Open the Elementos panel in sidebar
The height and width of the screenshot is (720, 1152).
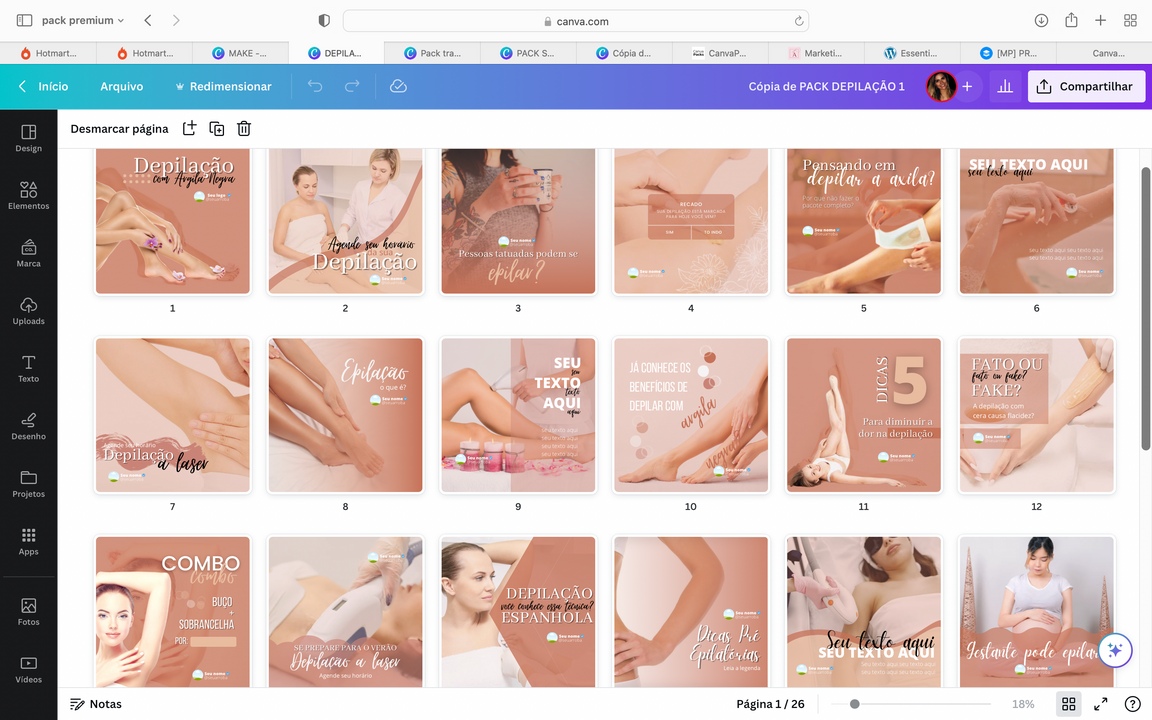tap(28, 194)
